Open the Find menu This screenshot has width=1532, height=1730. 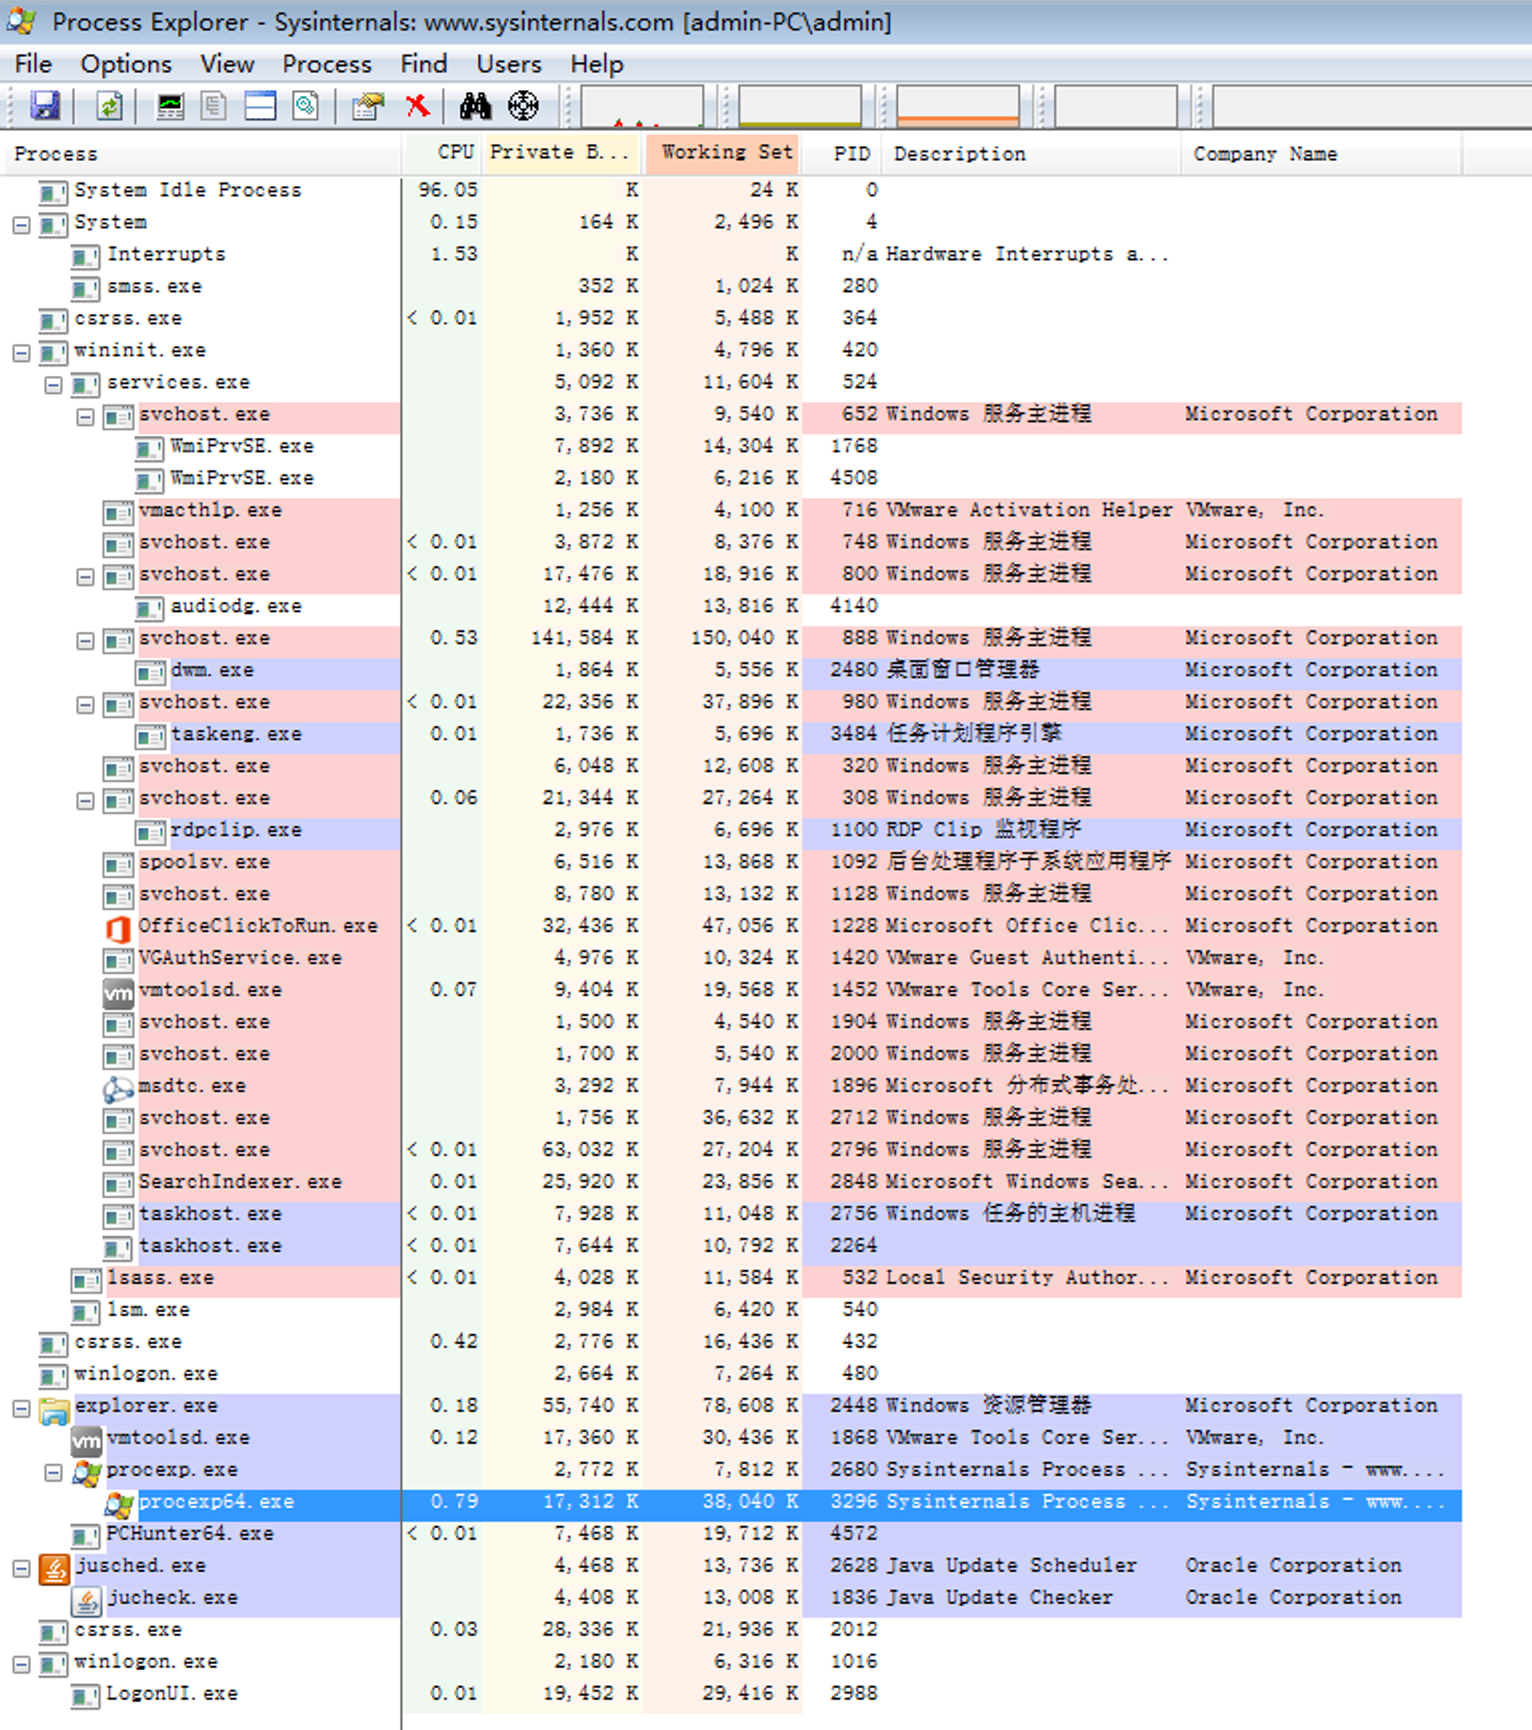(424, 64)
